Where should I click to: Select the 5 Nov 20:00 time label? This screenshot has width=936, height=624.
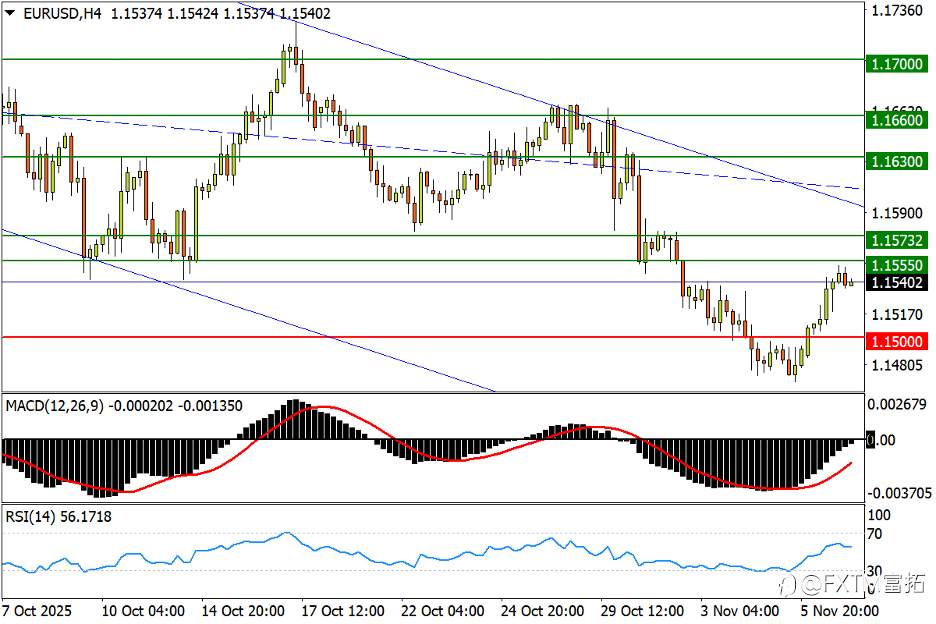pos(839,611)
